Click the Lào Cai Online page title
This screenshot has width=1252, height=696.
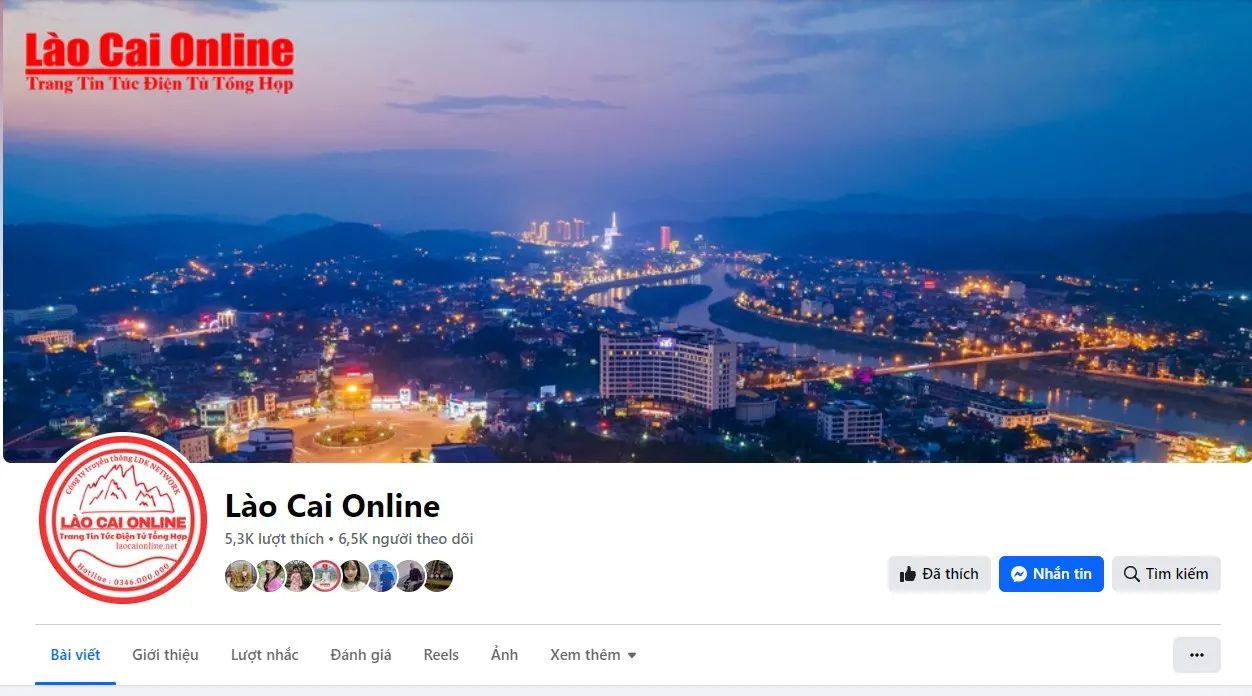click(x=332, y=506)
